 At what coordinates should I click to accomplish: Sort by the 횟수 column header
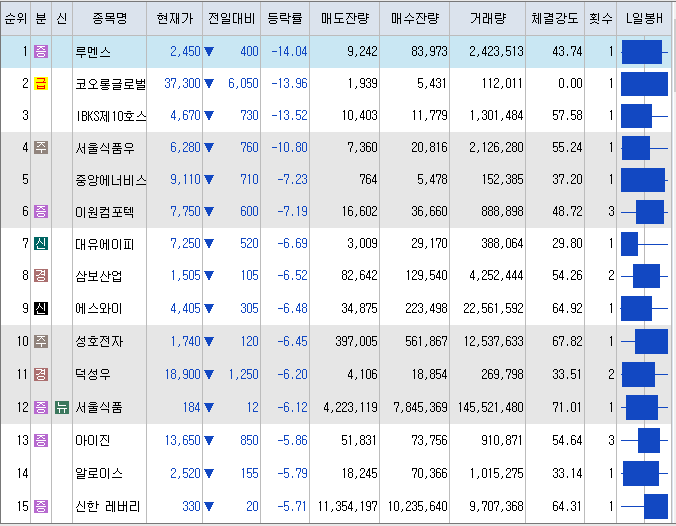coord(601,19)
